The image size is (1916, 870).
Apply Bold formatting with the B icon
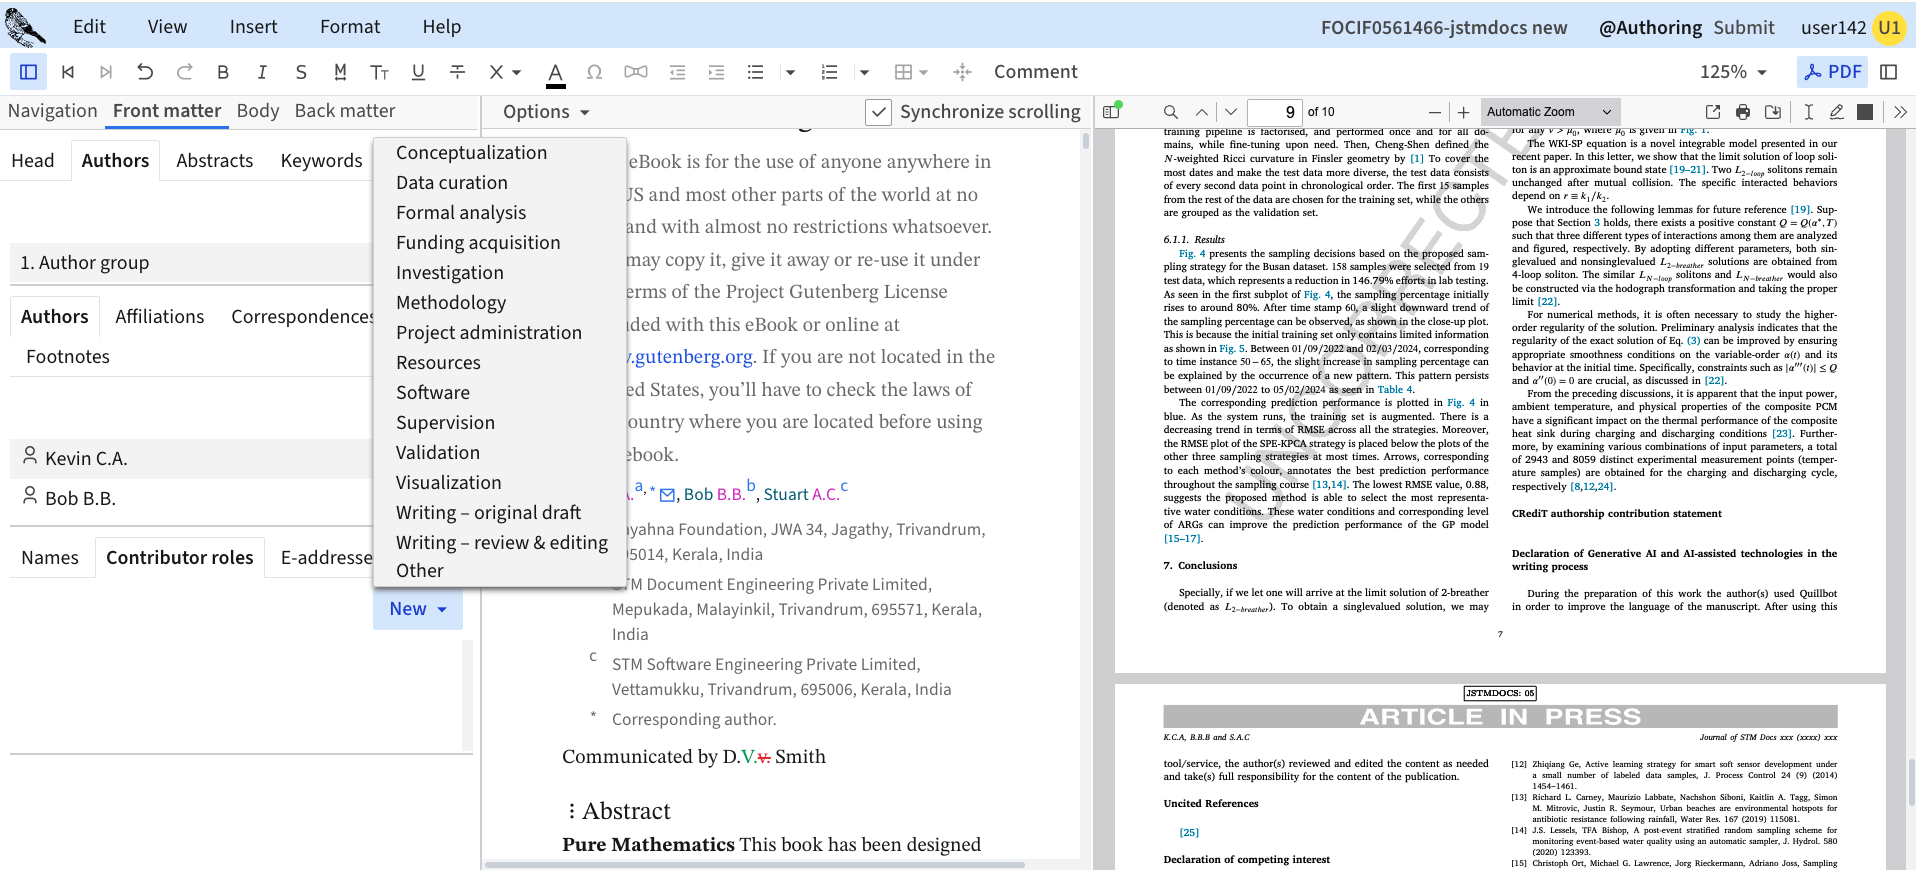coord(223,72)
